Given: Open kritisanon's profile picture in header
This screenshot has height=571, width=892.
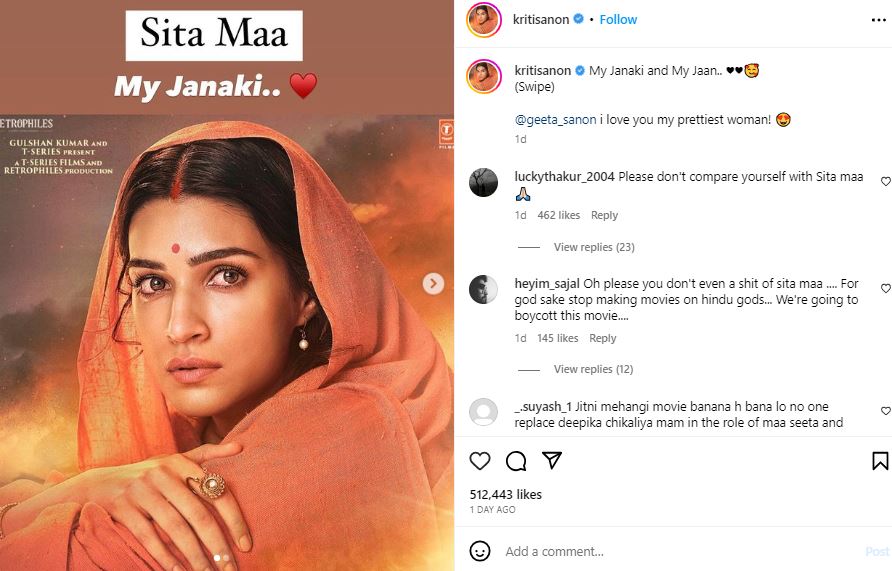Looking at the screenshot, I should (x=484, y=19).
